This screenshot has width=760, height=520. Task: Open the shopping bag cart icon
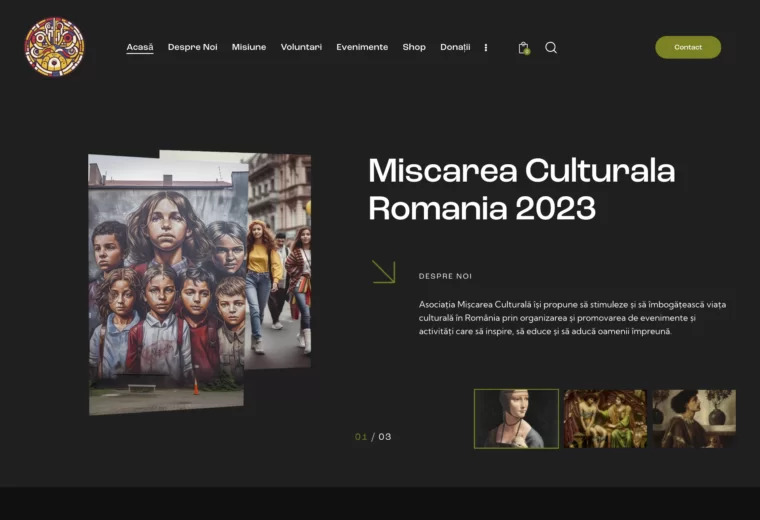point(523,47)
